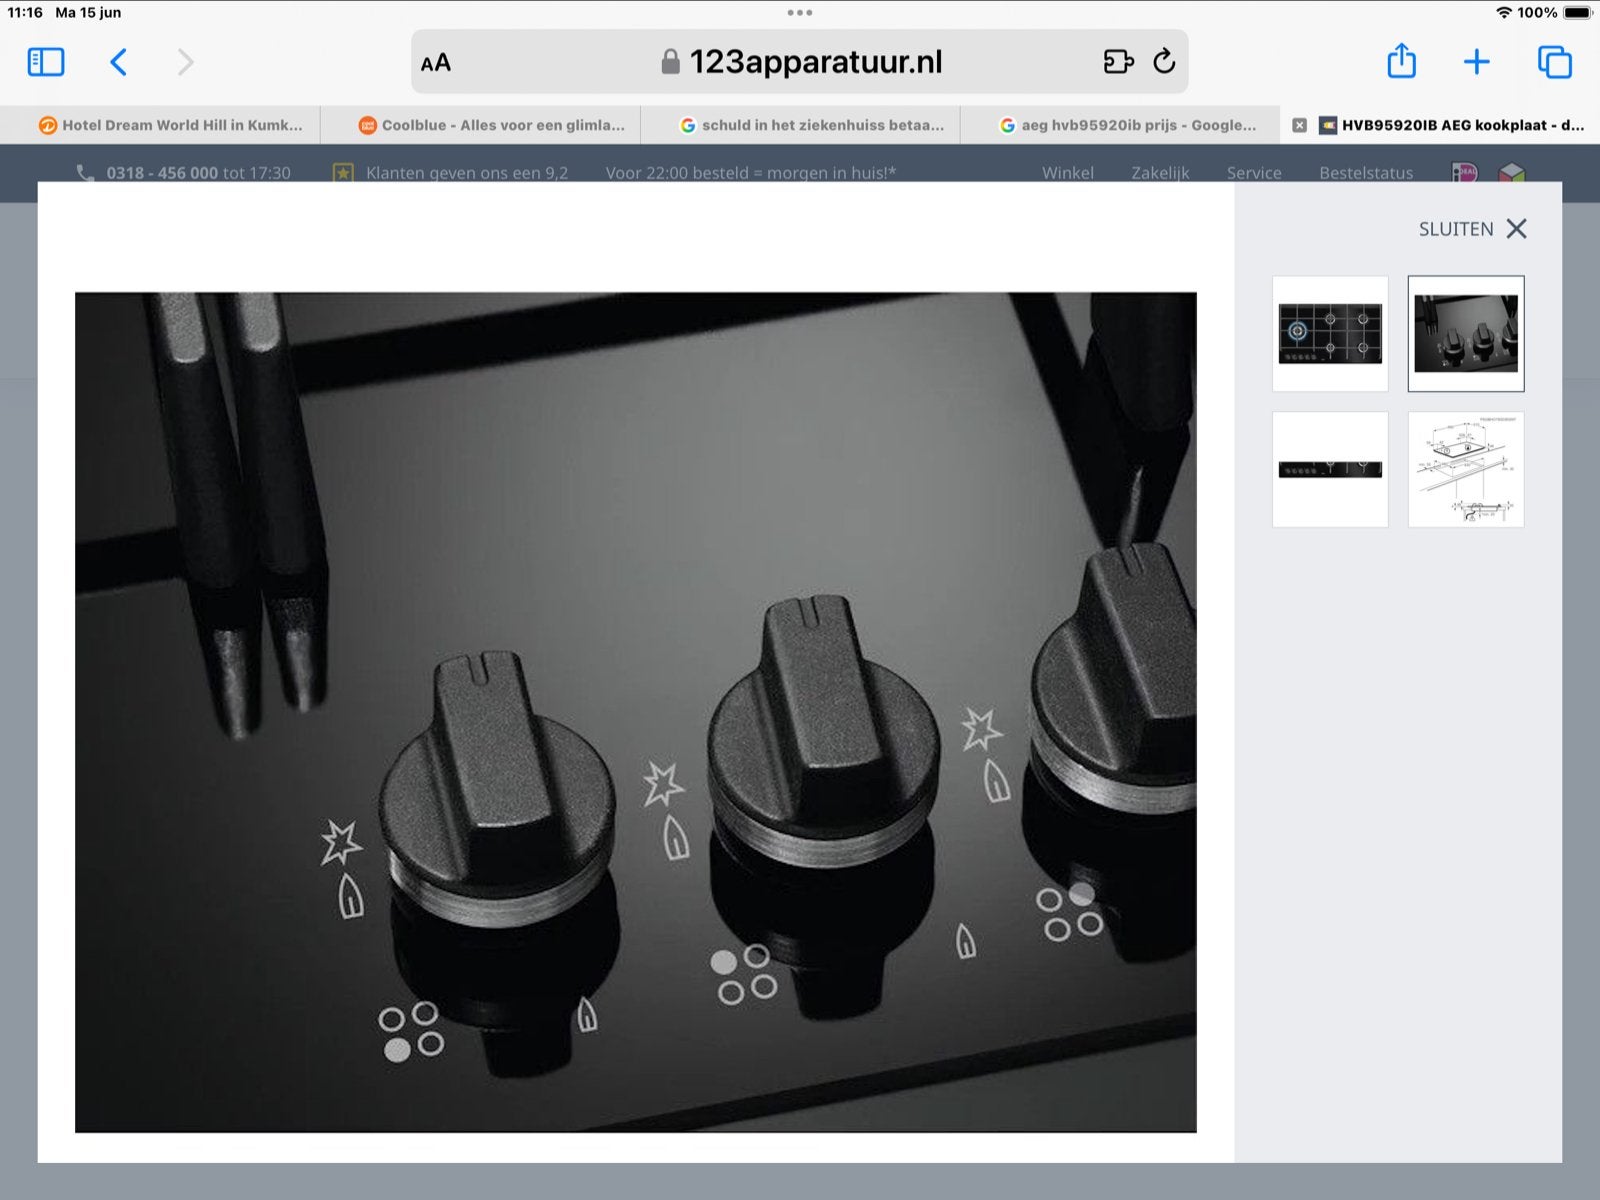Viewport: 1600px width, 1200px height.
Task: Click the colored cube logo in header
Action: pos(1512,173)
